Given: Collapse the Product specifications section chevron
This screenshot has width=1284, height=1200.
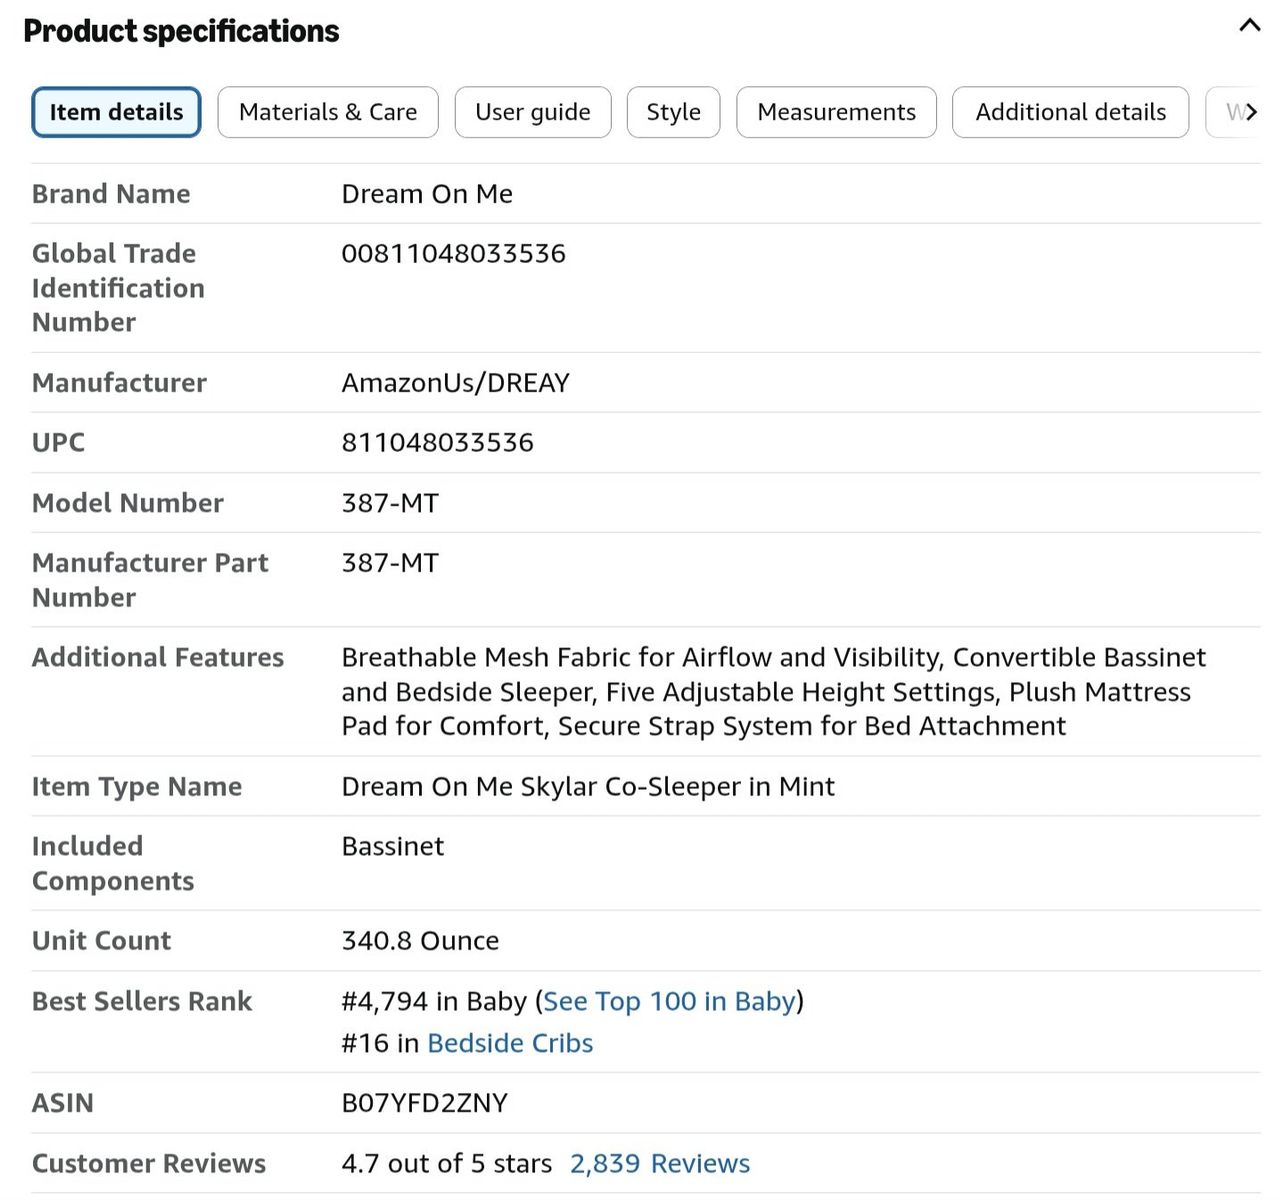Looking at the screenshot, I should click(1249, 26).
